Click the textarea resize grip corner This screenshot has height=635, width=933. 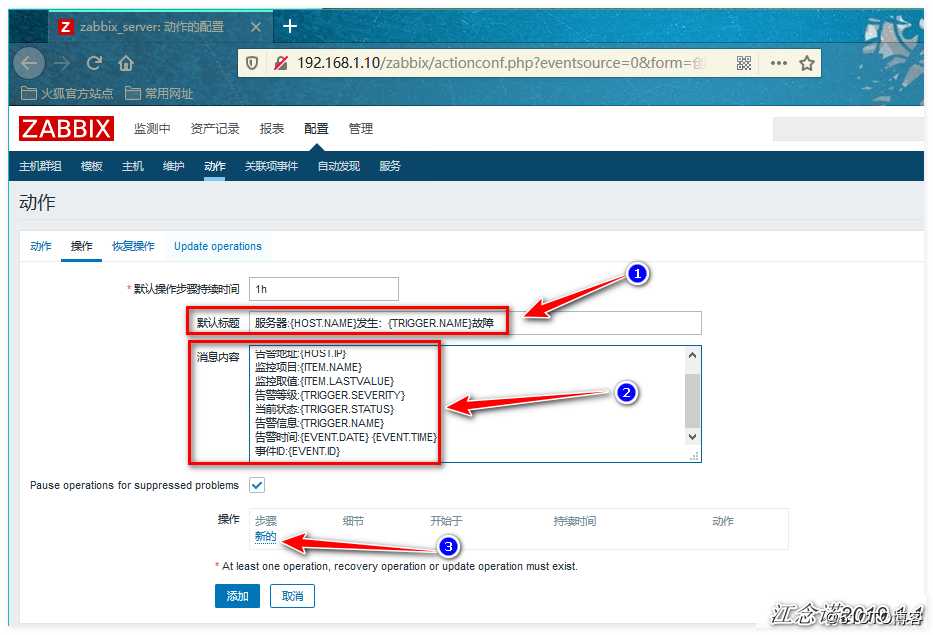(694, 456)
